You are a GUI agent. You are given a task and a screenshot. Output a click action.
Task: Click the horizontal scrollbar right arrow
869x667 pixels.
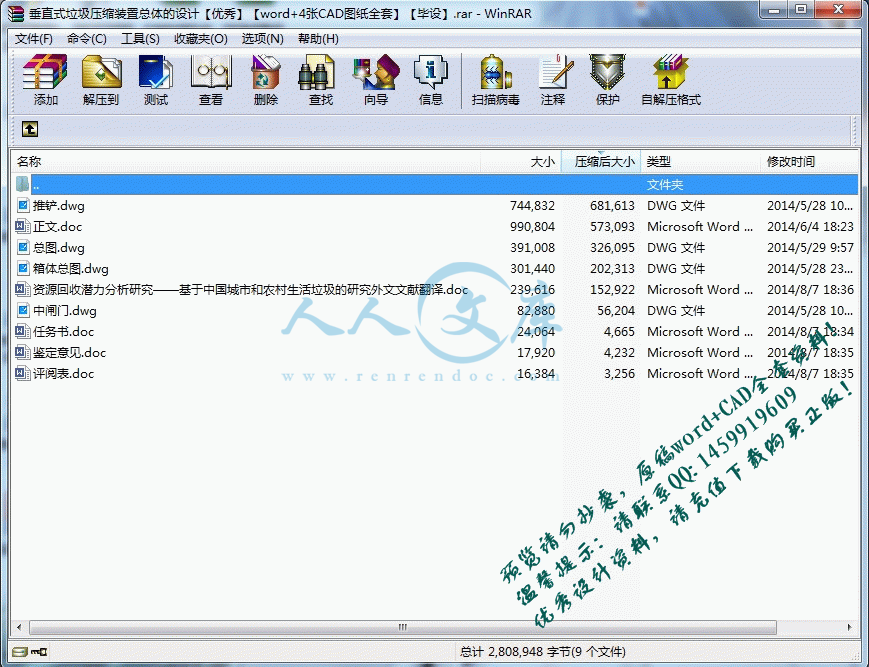pos(850,627)
